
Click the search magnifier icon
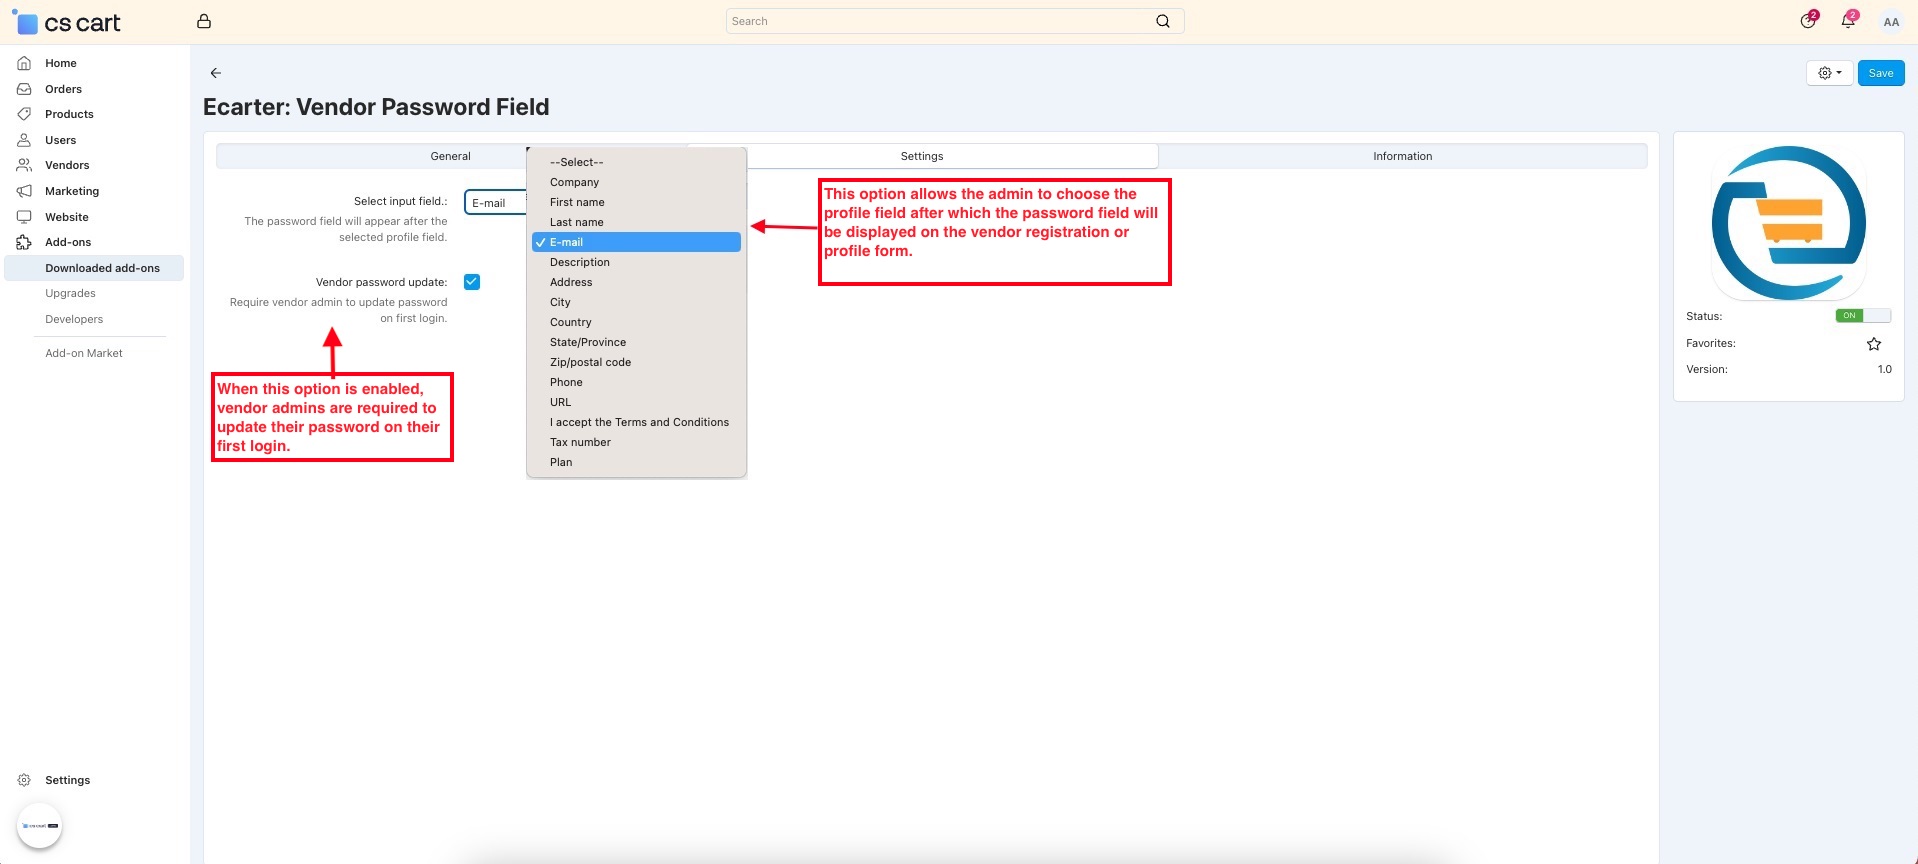[x=1162, y=21]
